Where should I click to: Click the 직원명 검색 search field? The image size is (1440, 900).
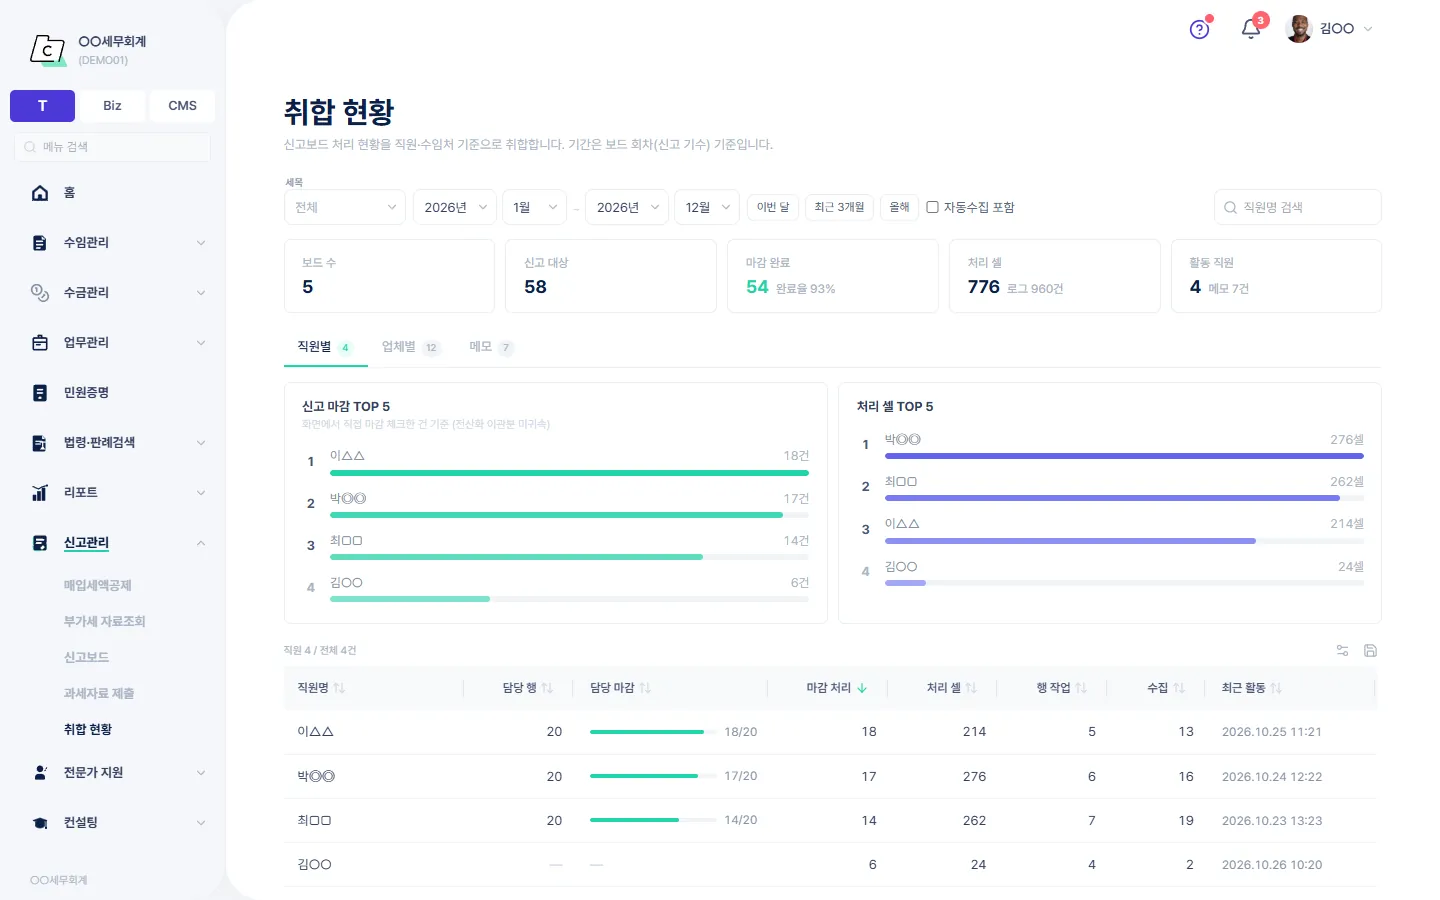click(1297, 207)
